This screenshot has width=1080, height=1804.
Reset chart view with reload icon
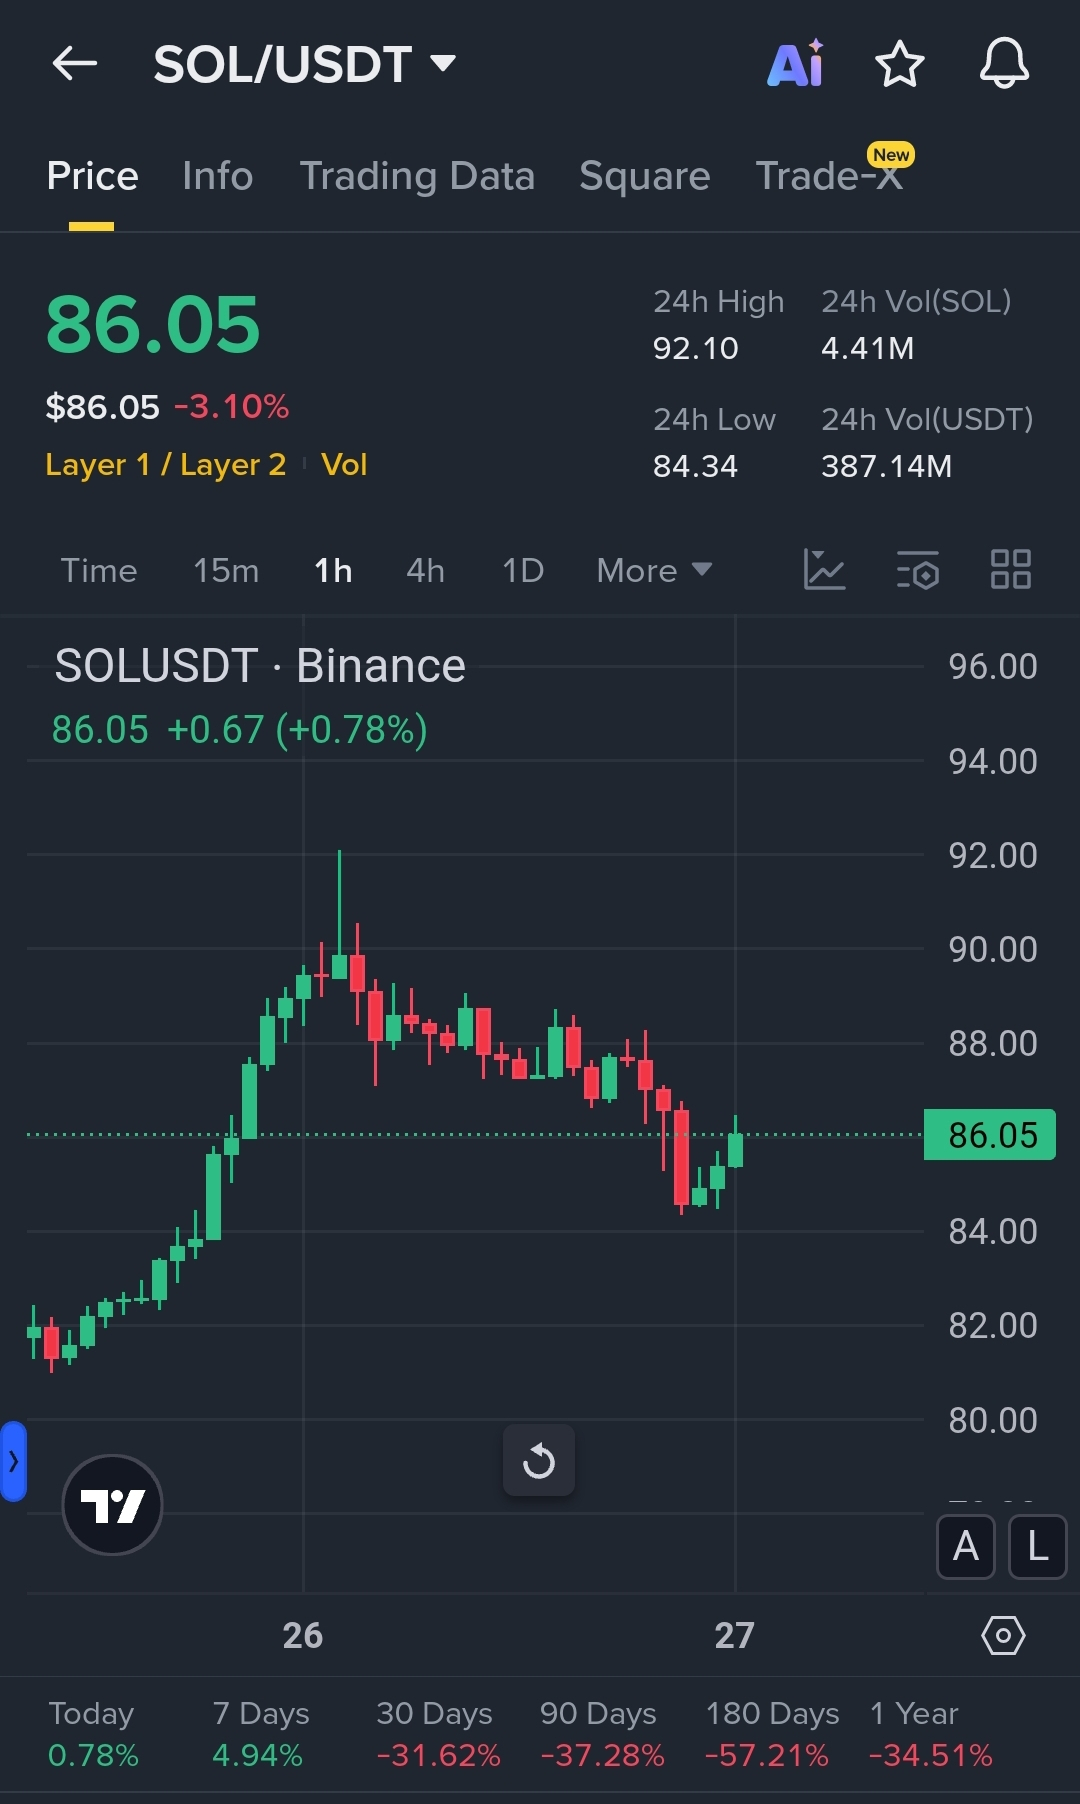coord(539,1461)
